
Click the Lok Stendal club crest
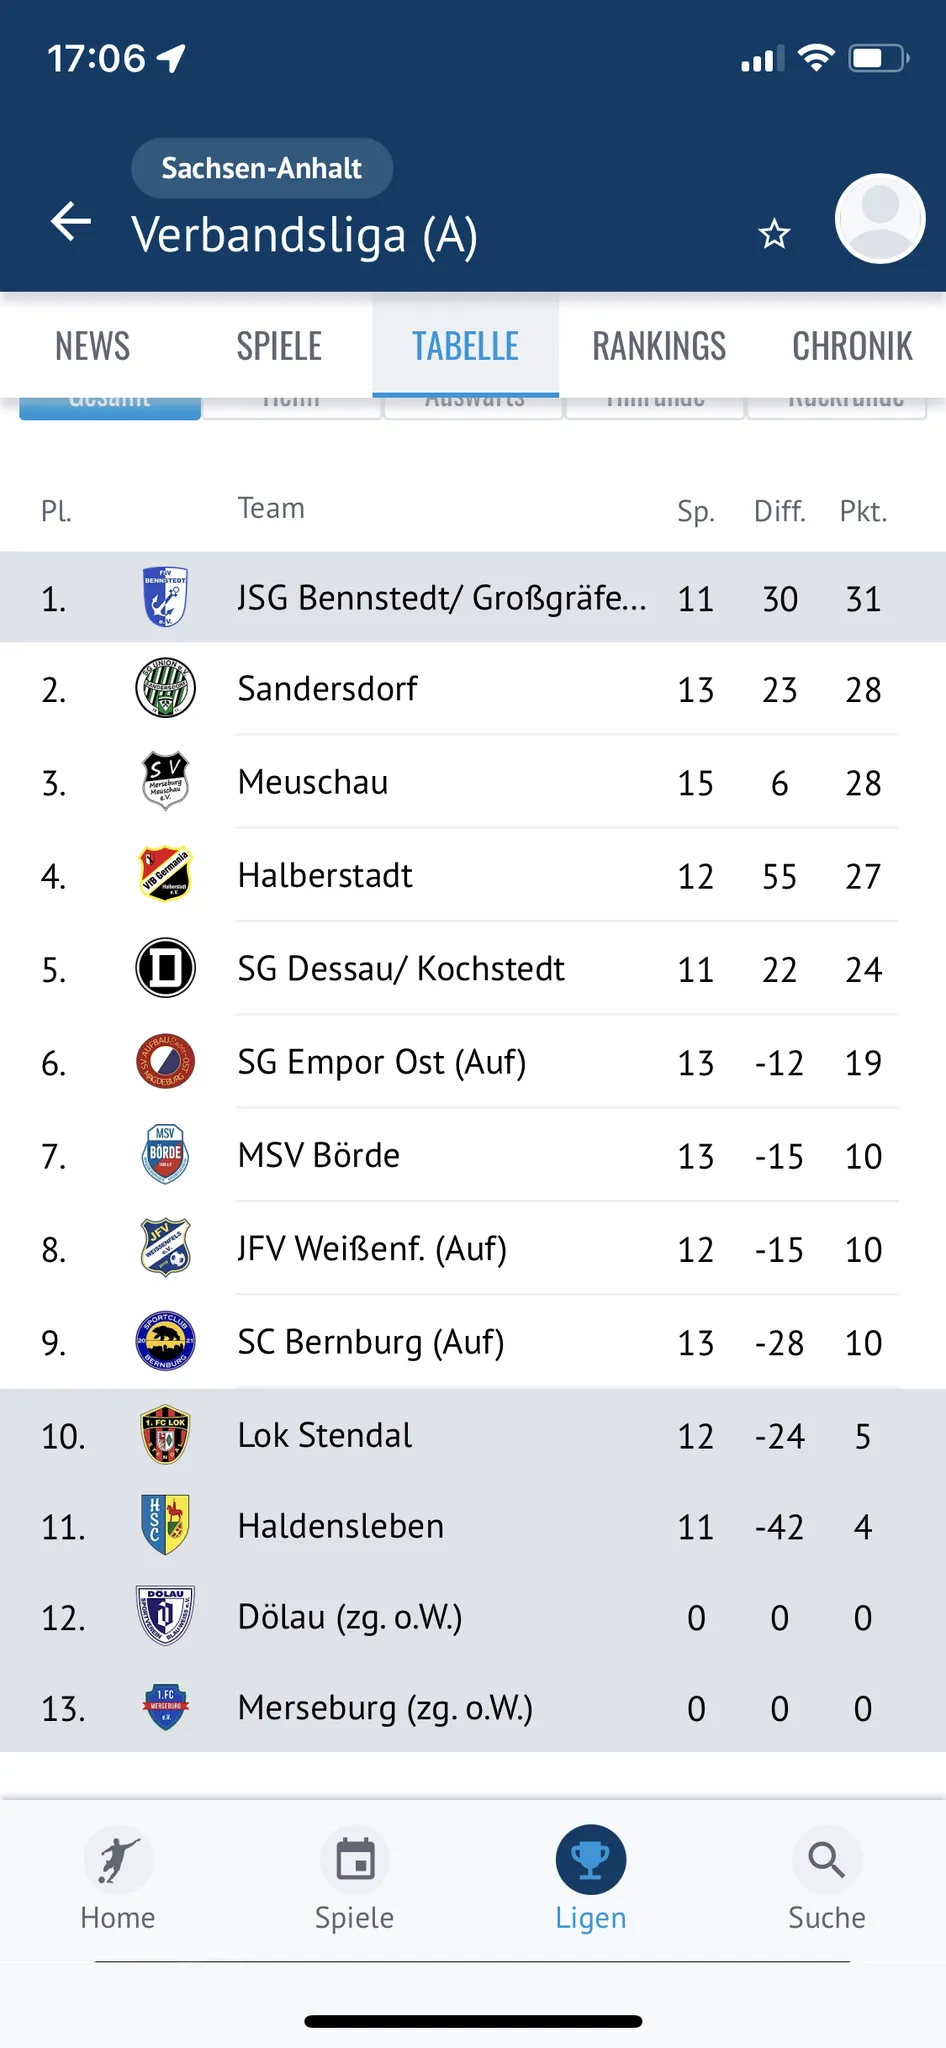pyautogui.click(x=165, y=1435)
